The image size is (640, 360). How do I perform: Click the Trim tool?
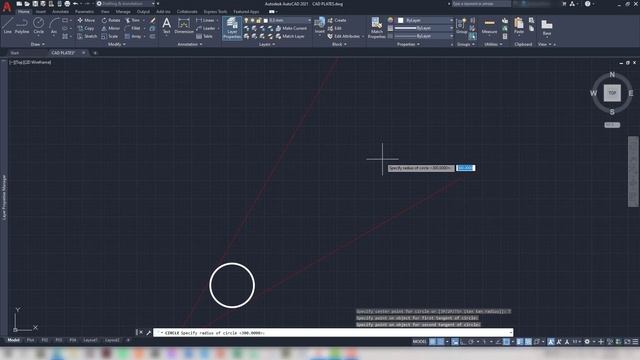132,20
